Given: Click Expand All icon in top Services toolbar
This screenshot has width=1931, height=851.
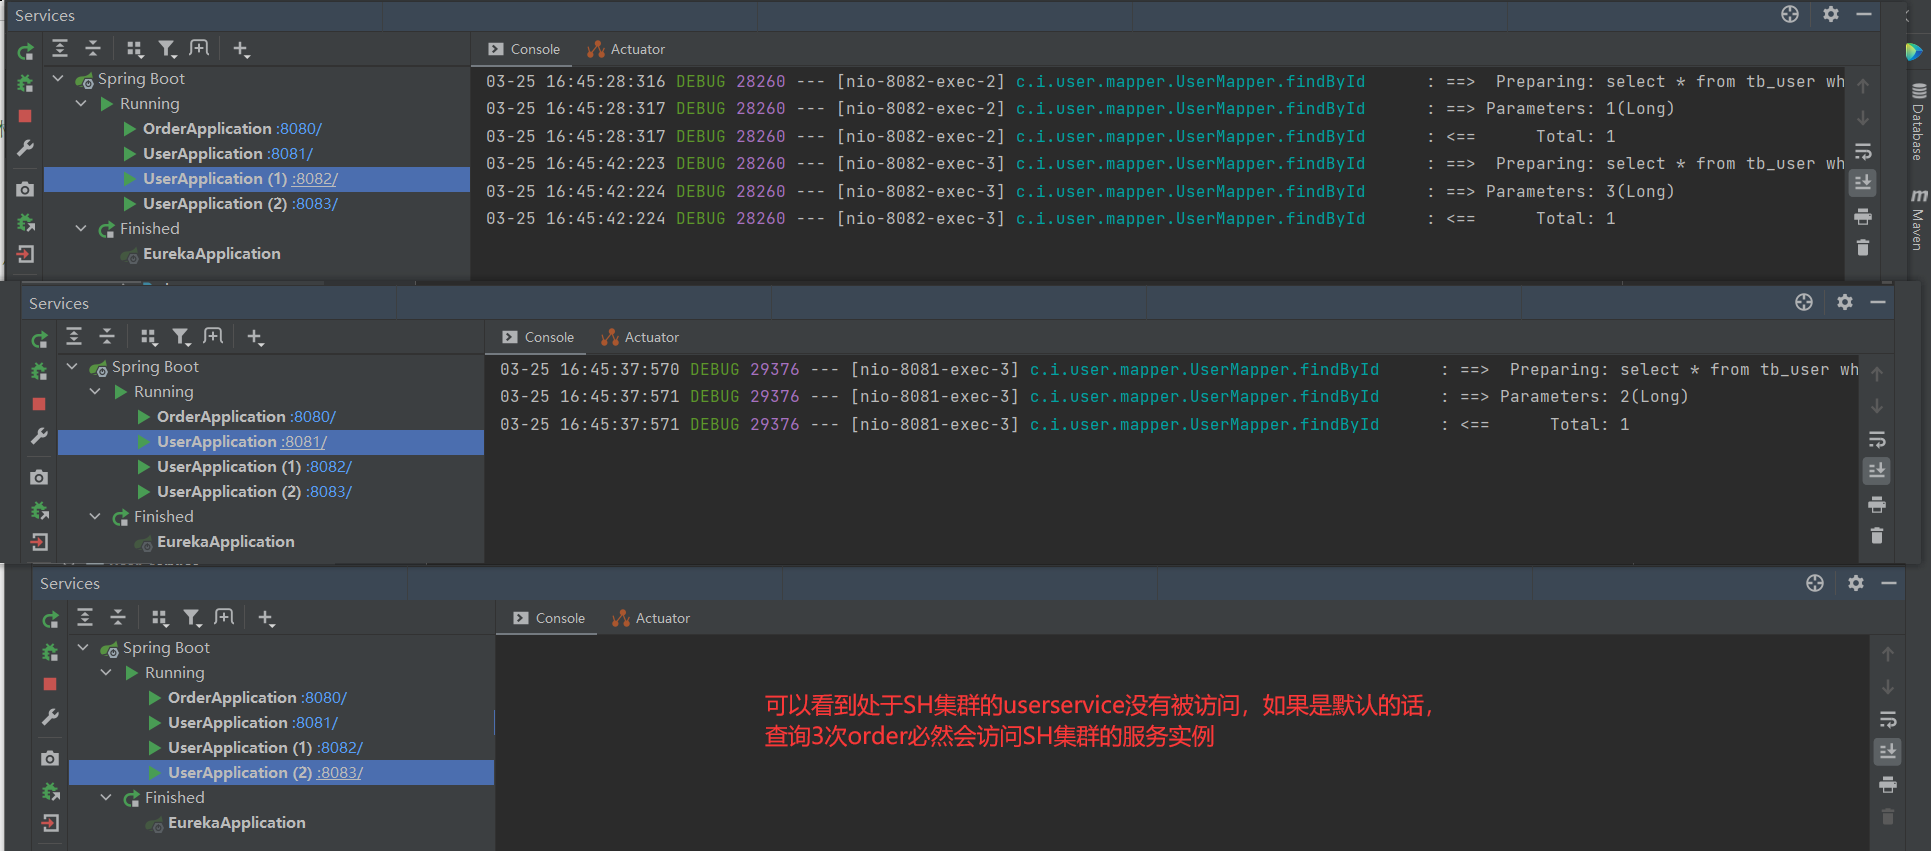Looking at the screenshot, I should 60,48.
